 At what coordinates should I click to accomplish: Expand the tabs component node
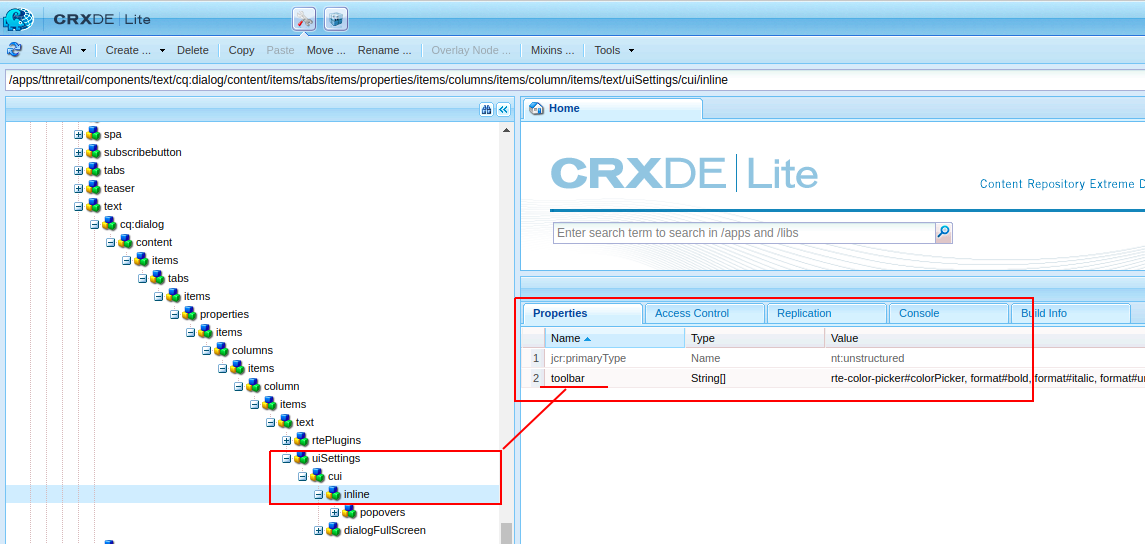click(x=79, y=170)
